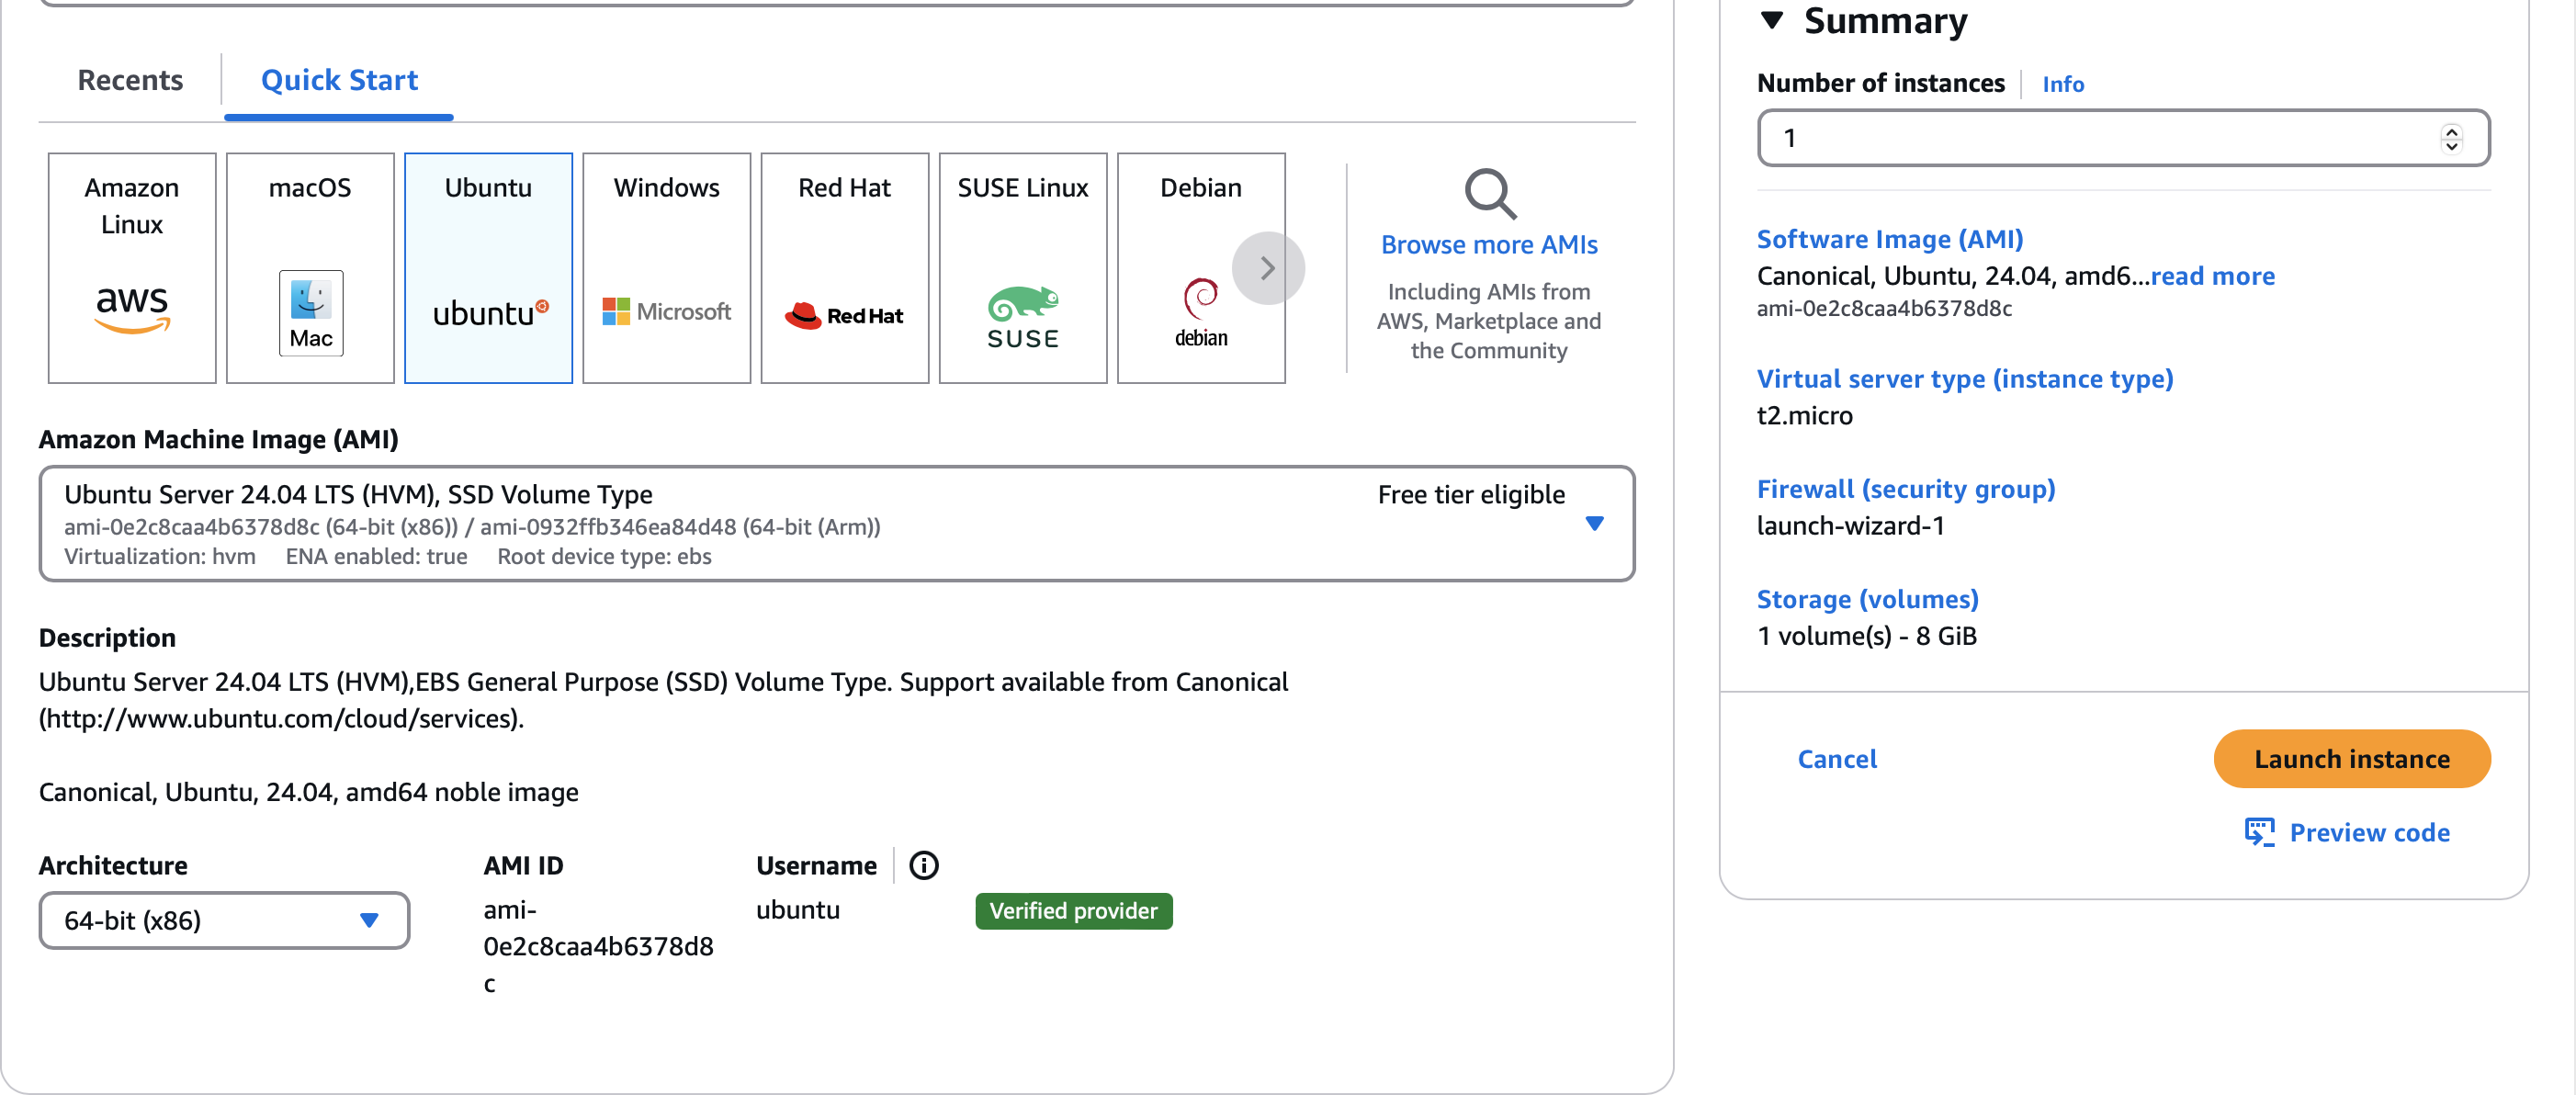Viewport: 2576px width, 1095px height.
Task: Open the Info link beside Number of instances
Action: pyautogui.click(x=2062, y=84)
